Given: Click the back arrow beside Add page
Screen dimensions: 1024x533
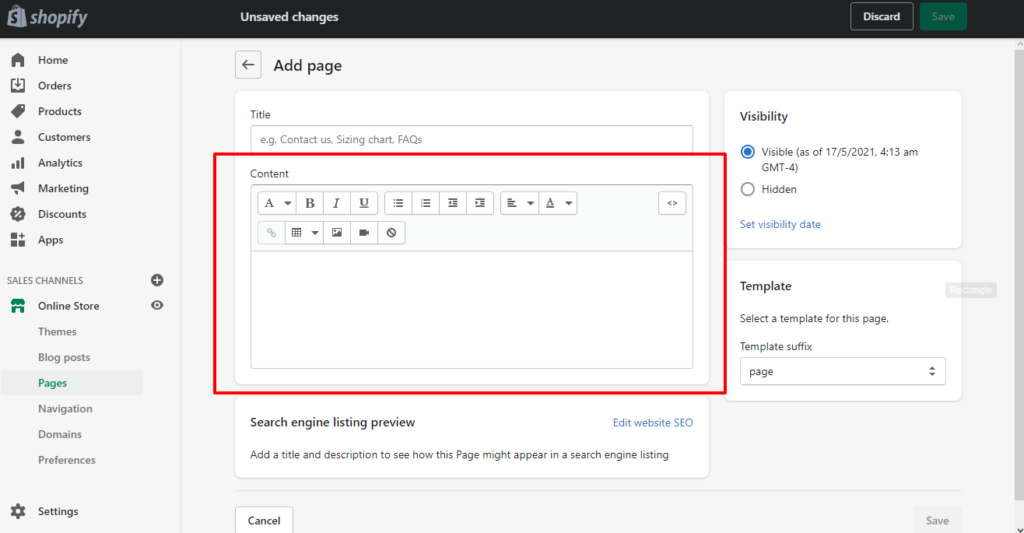Looking at the screenshot, I should click(x=248, y=65).
